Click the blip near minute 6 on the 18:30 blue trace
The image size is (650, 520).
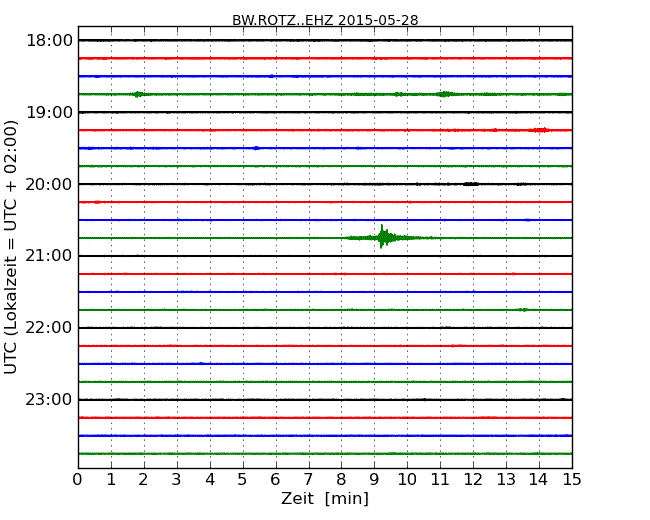pos(272,76)
